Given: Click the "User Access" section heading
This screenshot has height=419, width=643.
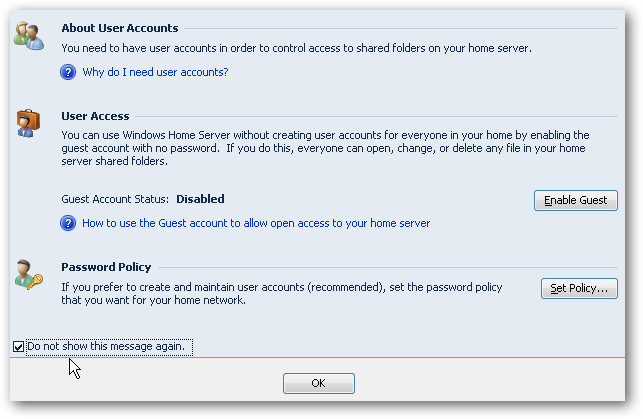Looking at the screenshot, I should 95,116.
